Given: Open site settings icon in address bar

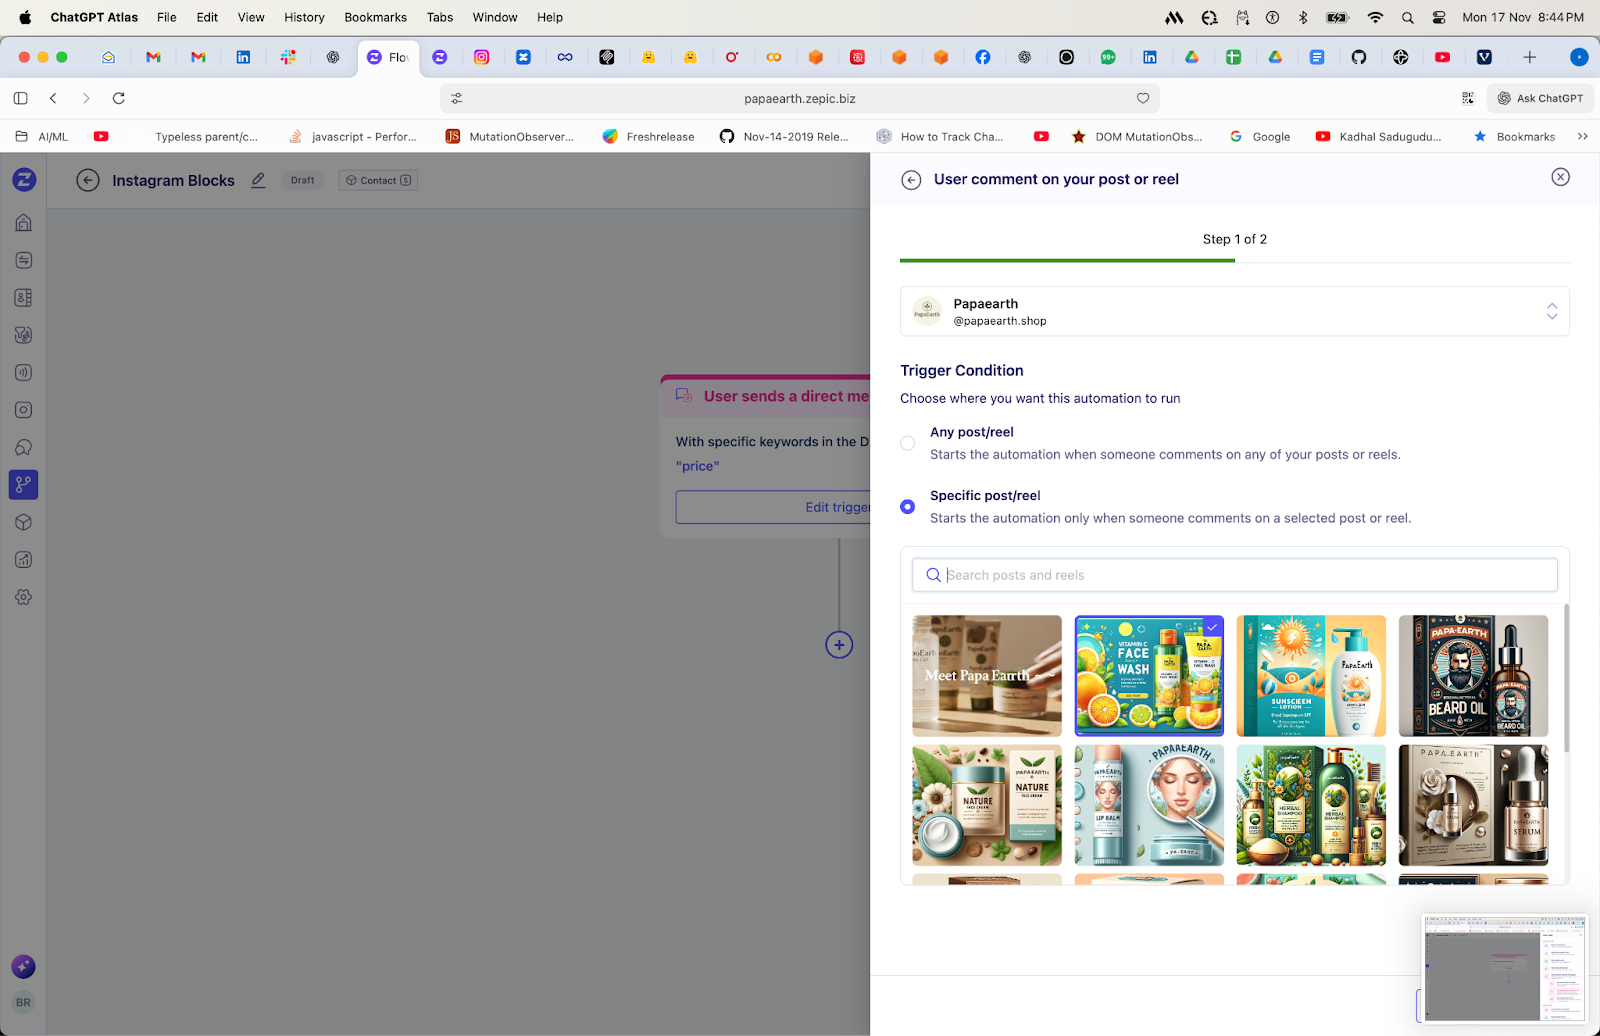Looking at the screenshot, I should point(457,98).
